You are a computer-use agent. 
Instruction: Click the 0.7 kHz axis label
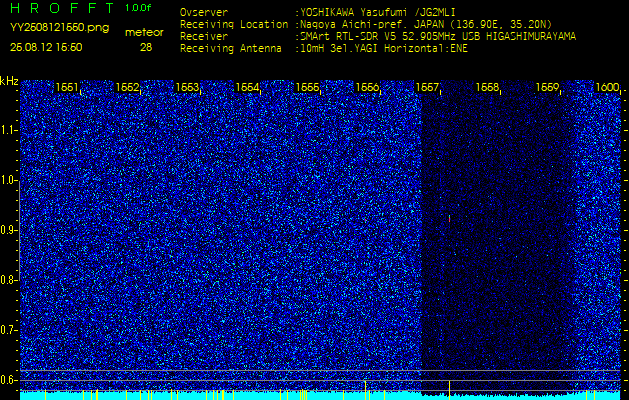8,330
